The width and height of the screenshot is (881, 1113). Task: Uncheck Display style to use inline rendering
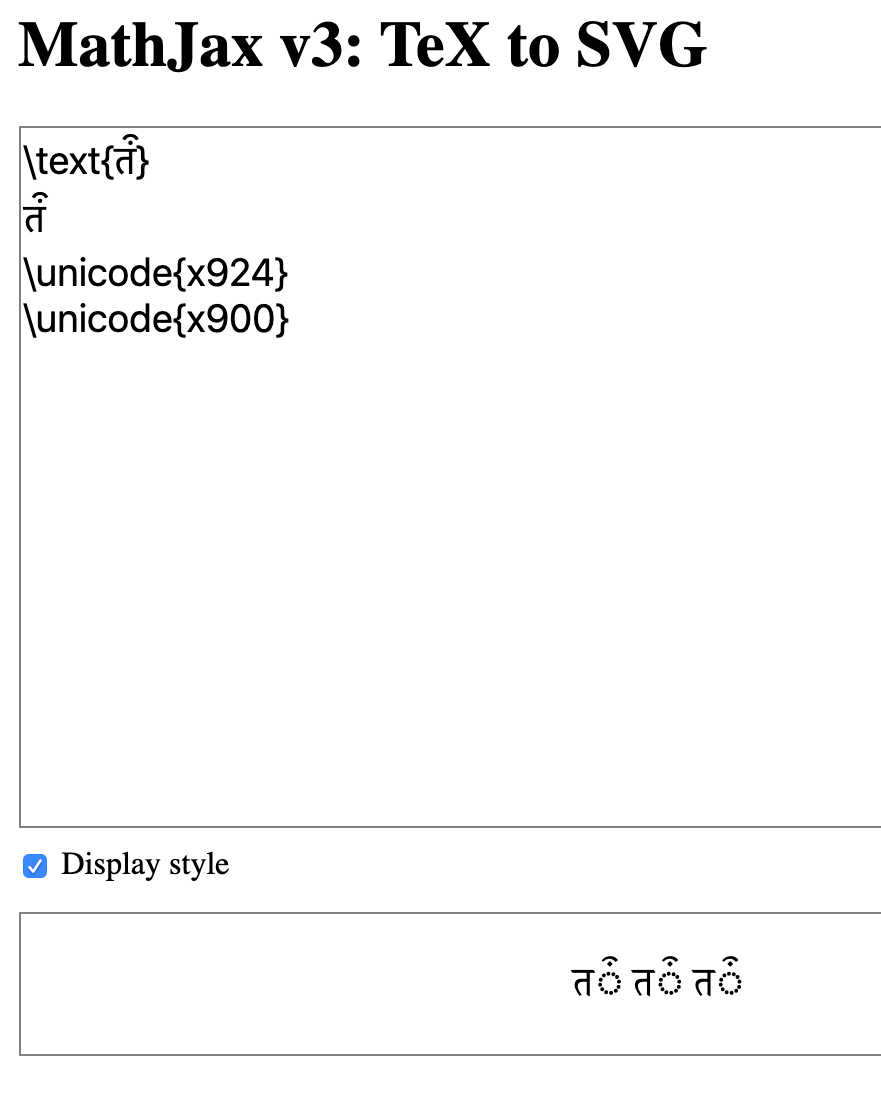34,866
